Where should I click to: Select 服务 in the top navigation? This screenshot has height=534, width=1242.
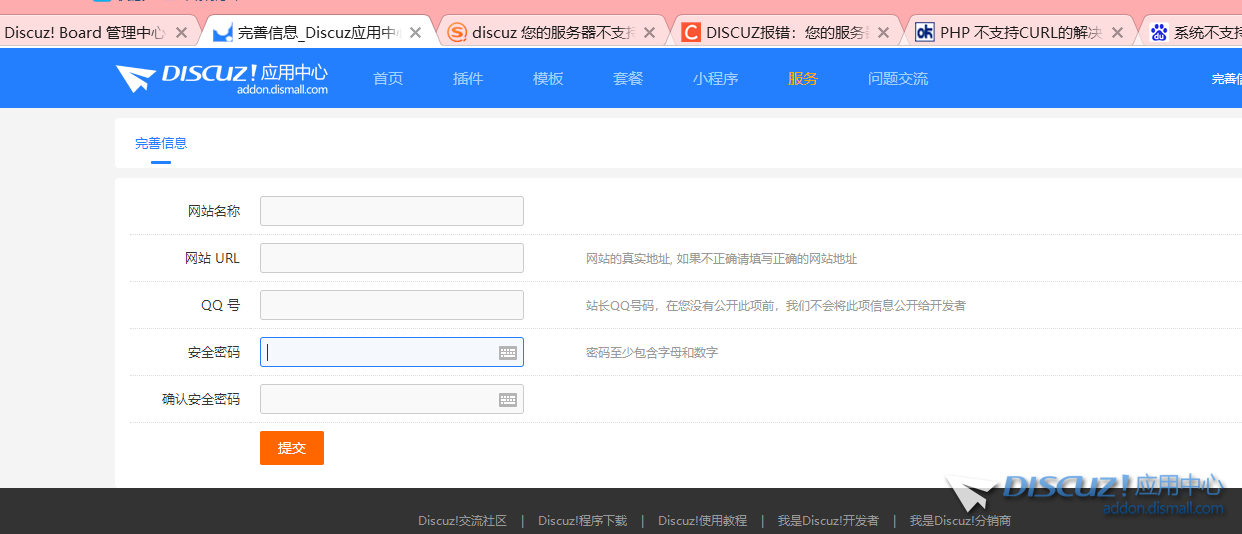click(802, 79)
